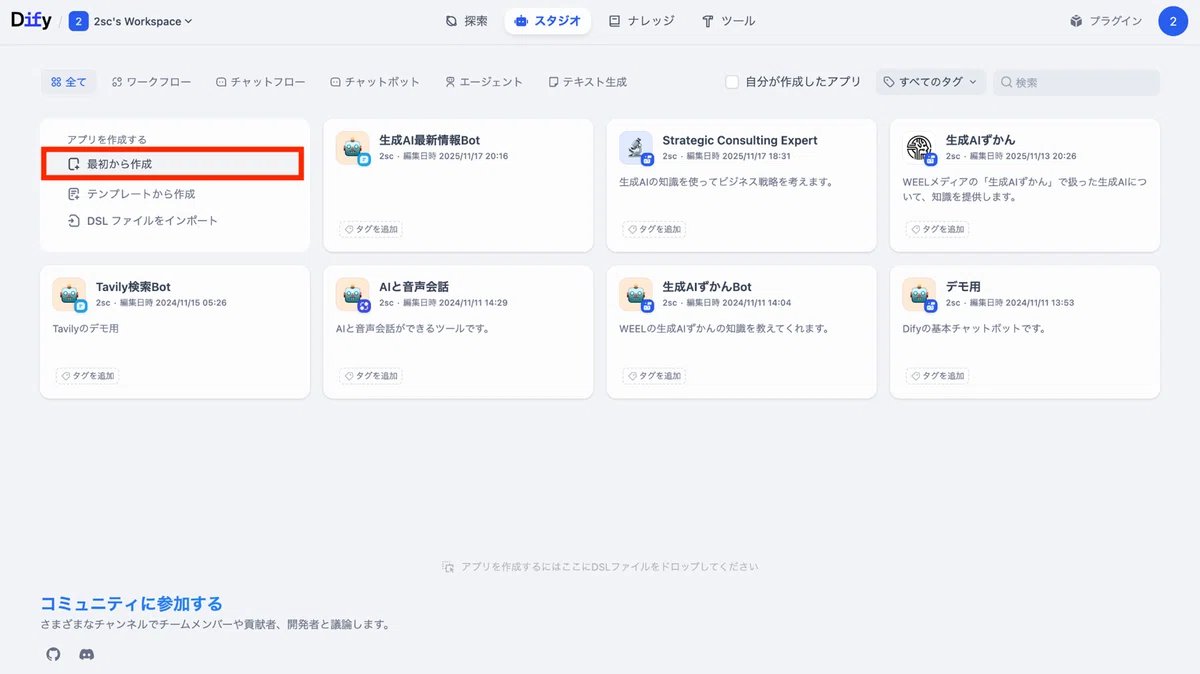Open the 生成AIずかんBot app card

pyautogui.click(x=741, y=332)
